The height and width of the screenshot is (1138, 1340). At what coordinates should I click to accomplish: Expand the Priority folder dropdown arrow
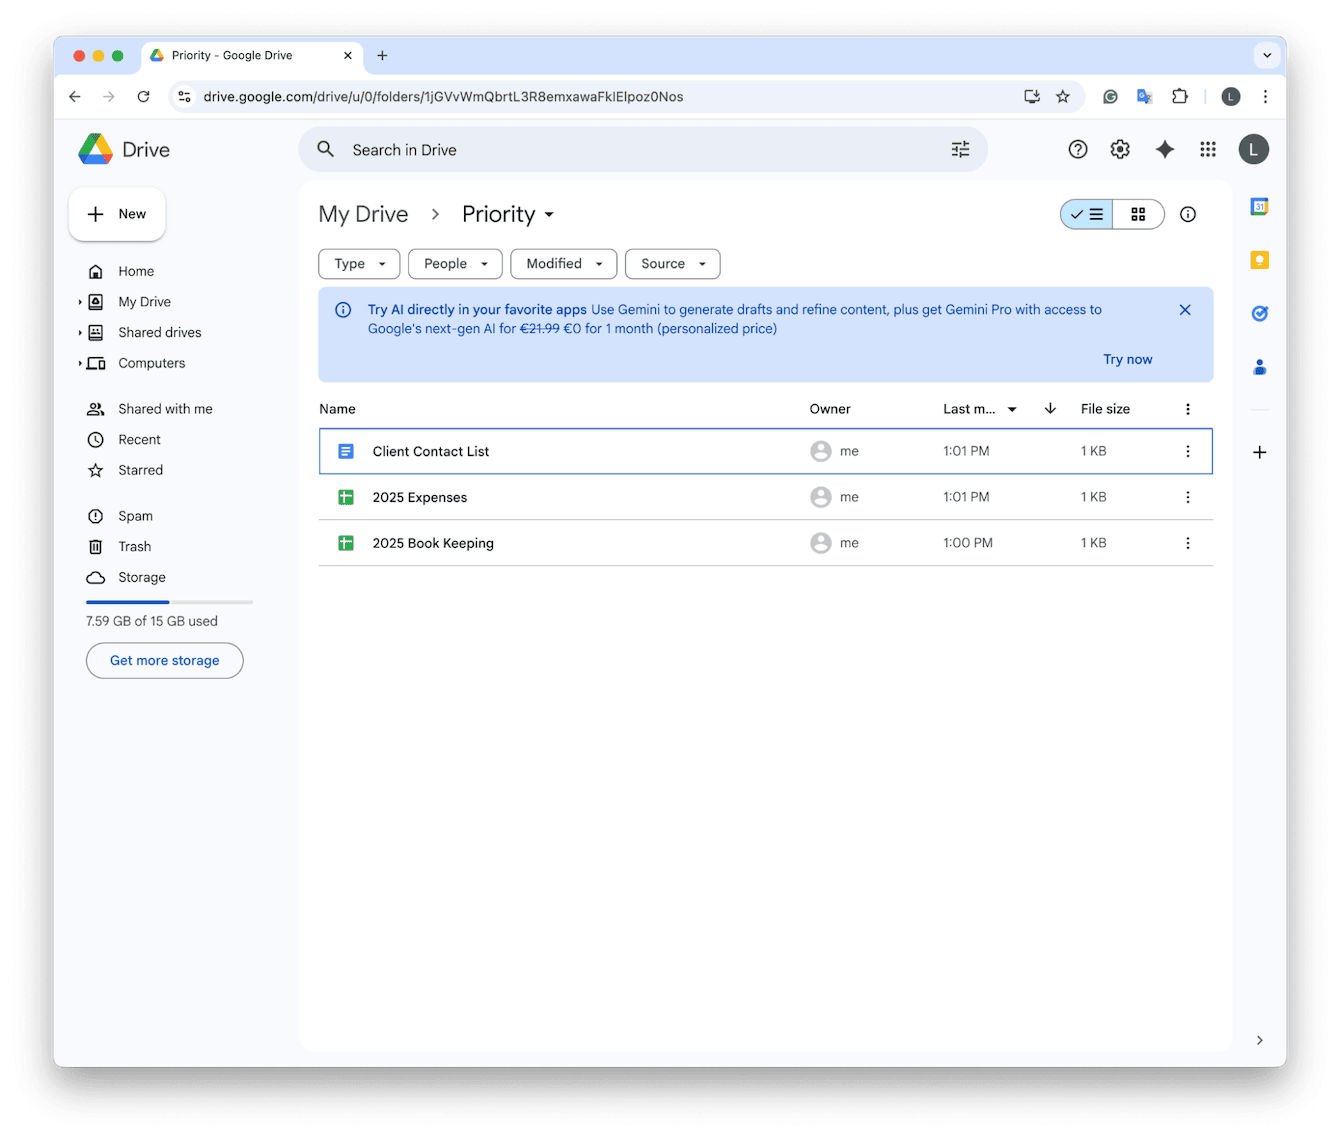(549, 214)
